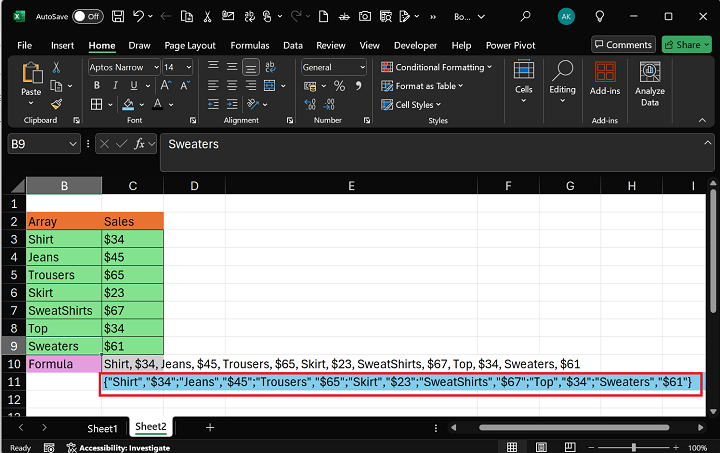Screen dimensions: 720x453
Task: Click the Insert Function fx icon
Action: (x=140, y=144)
